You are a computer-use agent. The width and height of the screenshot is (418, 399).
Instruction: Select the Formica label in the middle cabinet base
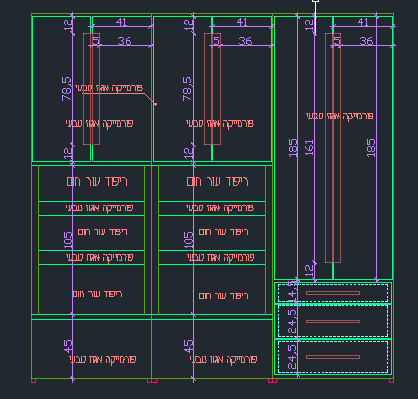(223, 359)
